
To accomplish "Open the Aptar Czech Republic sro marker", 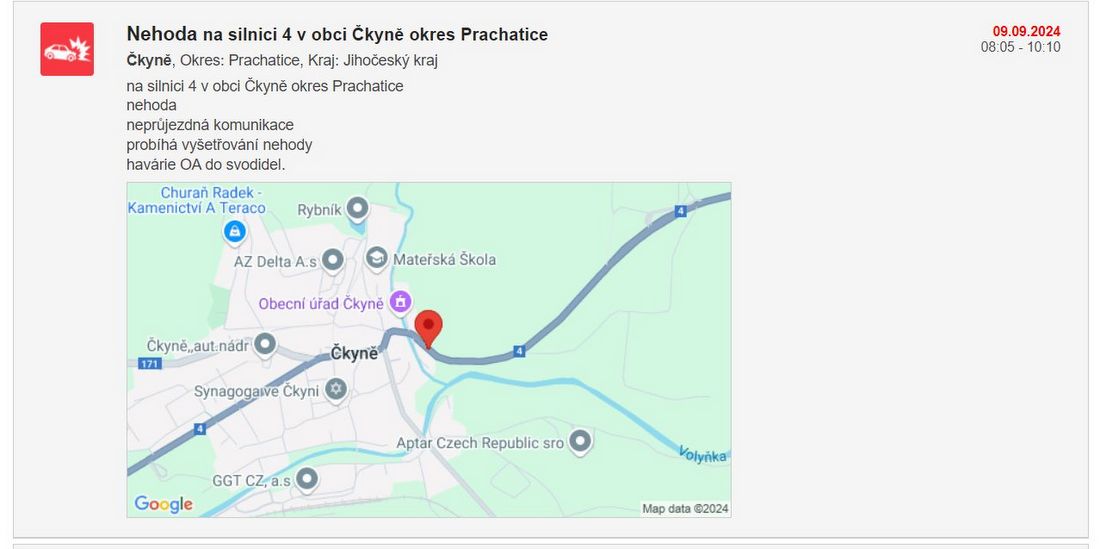I will pos(579,442).
